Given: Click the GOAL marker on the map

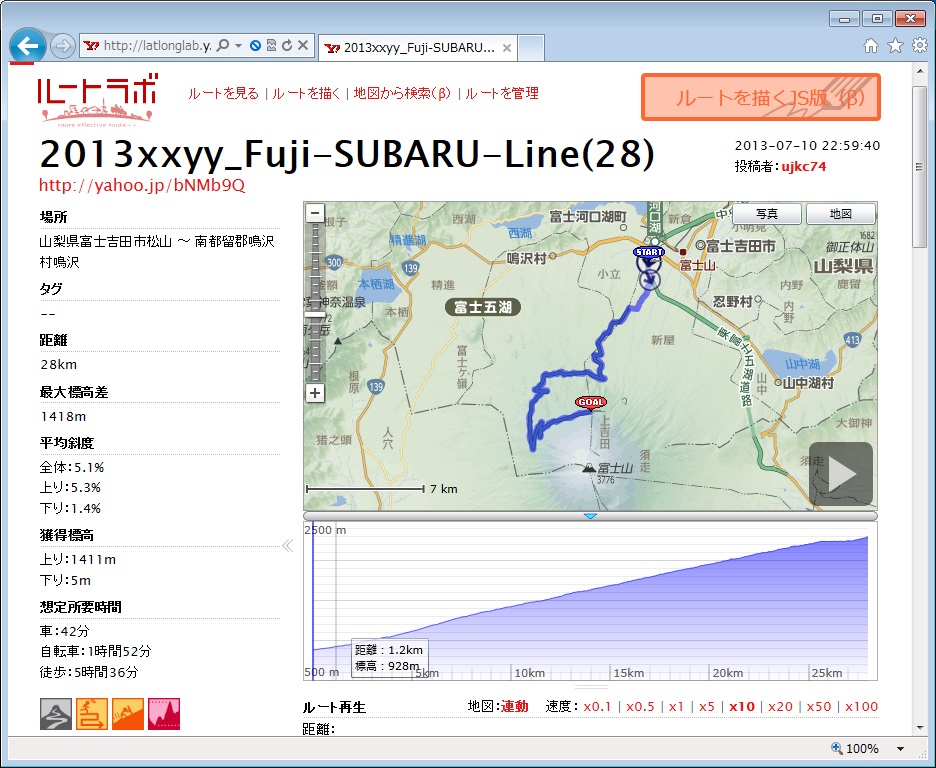Looking at the screenshot, I should coord(591,403).
